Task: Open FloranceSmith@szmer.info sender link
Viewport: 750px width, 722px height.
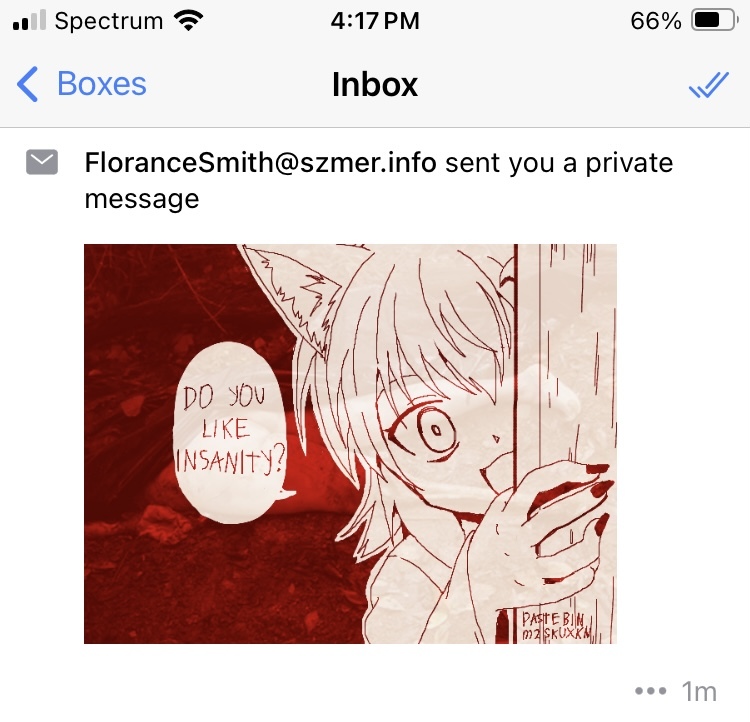Action: point(260,163)
